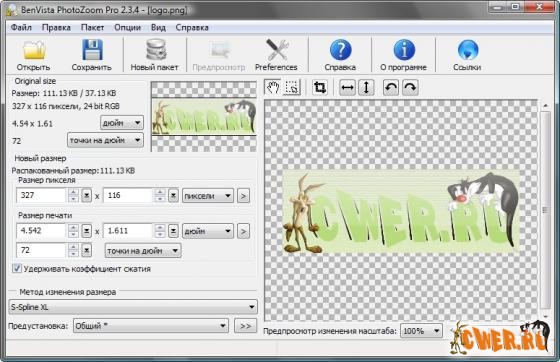Create a new batch with Новый пакет
The height and width of the screenshot is (362, 560).
(154, 55)
